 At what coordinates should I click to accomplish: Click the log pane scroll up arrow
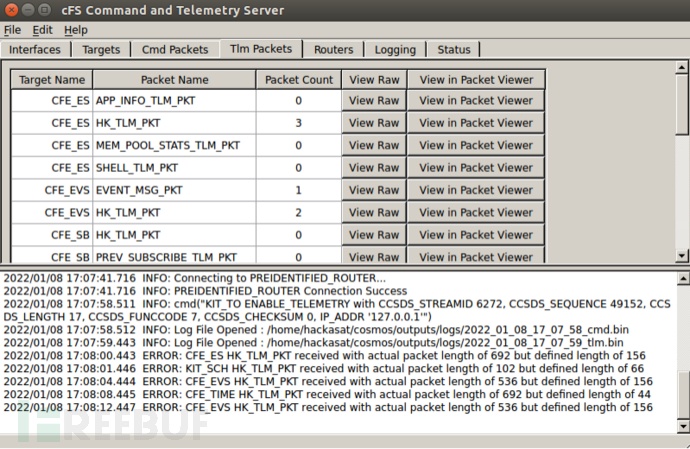pos(683,278)
